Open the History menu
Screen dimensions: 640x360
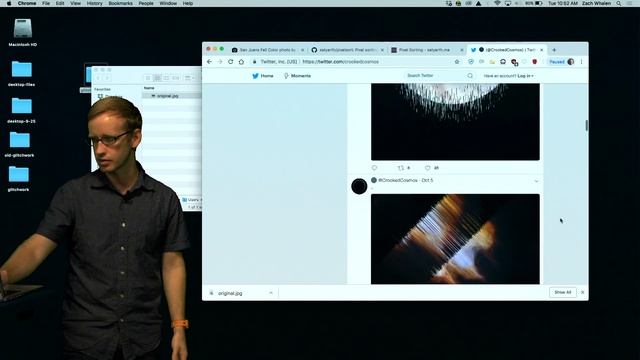click(x=94, y=3)
